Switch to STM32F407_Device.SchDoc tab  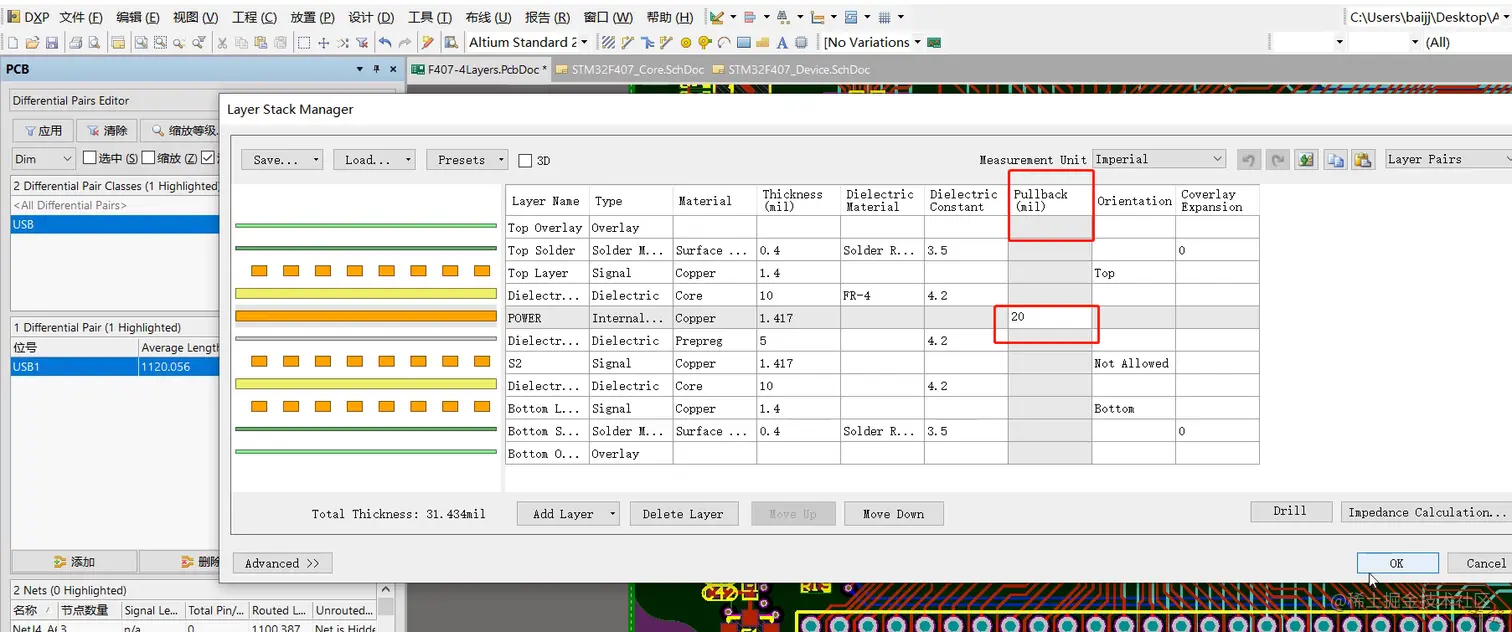(x=792, y=69)
